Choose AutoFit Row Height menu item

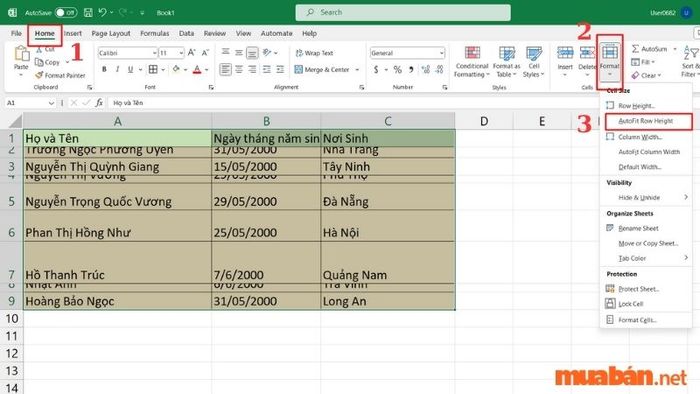(x=648, y=121)
